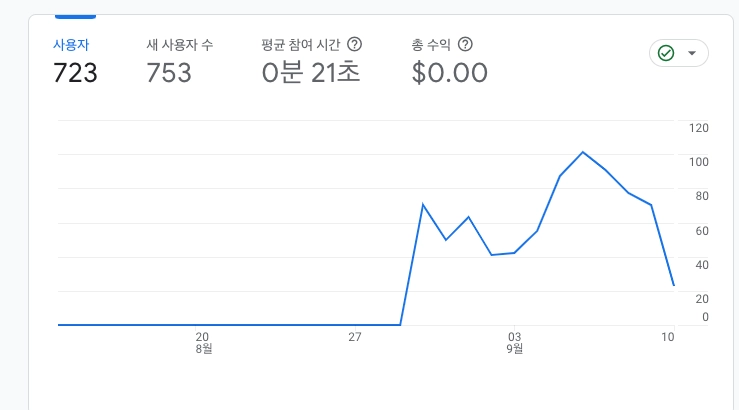
Task: Click the 03 9월 date axis label
Action: (x=514, y=343)
